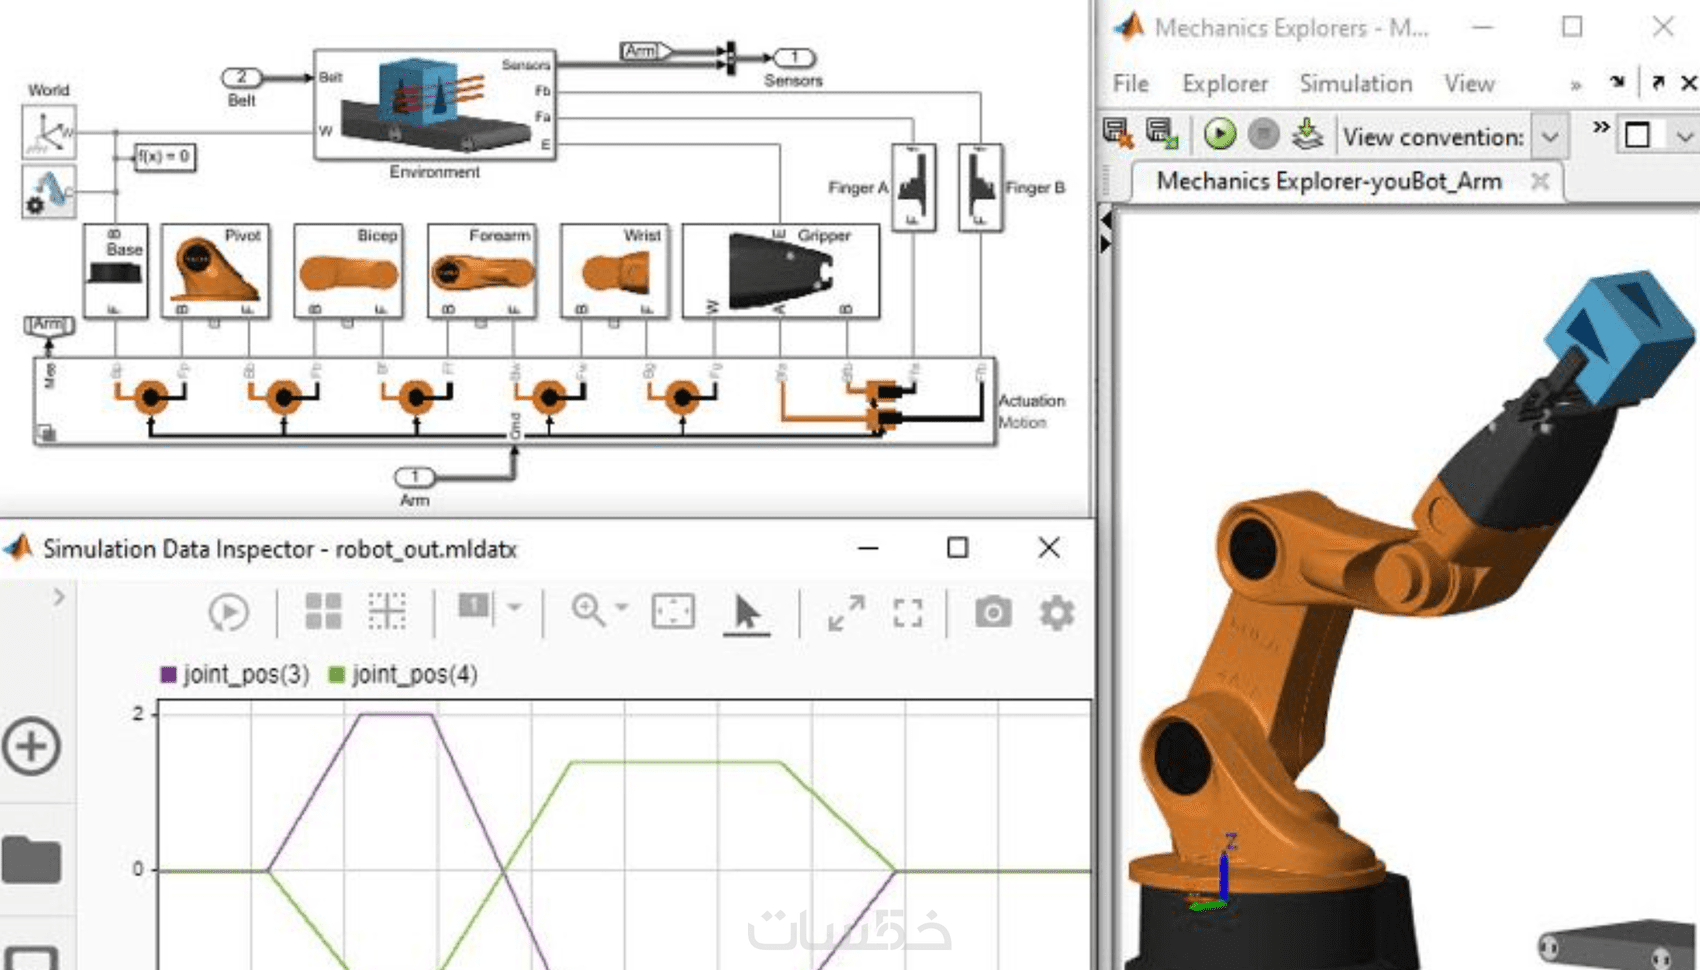
Task: Open the File menu in Mechanics Explorers
Action: point(1131,84)
